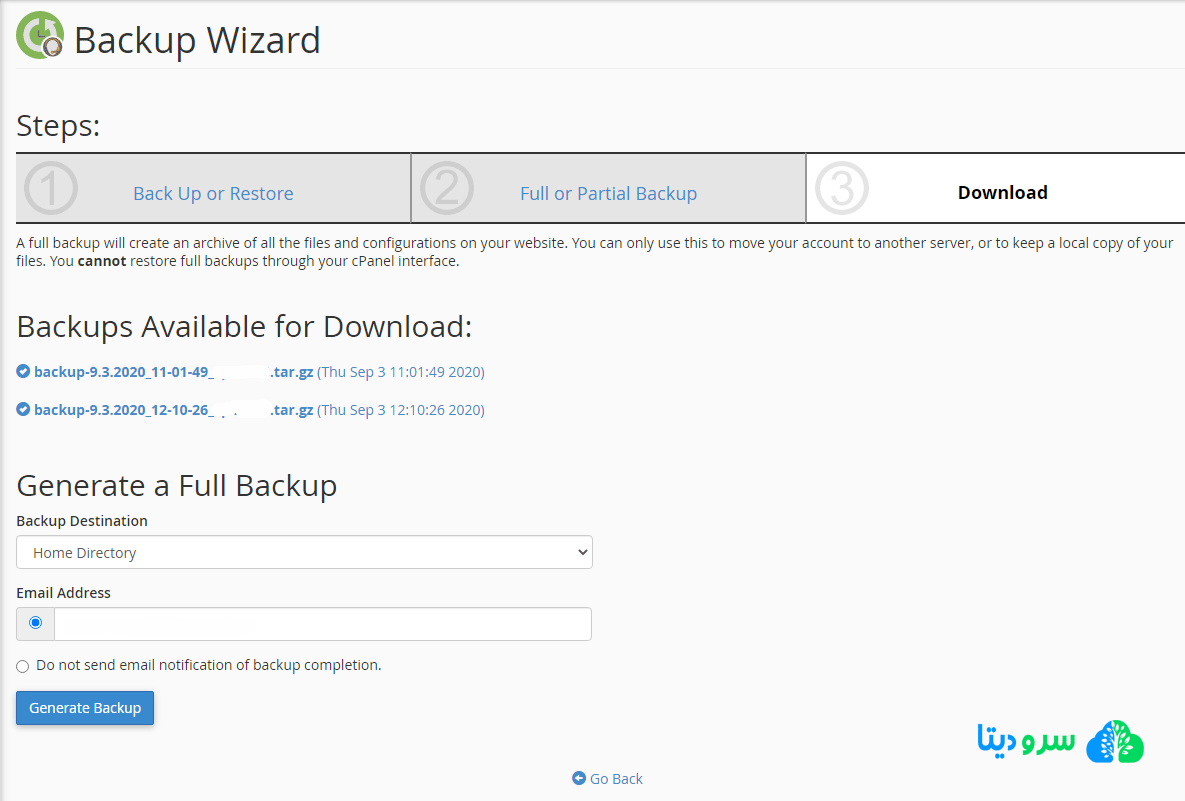Click the Persian brand name text logo

[x=1026, y=740]
